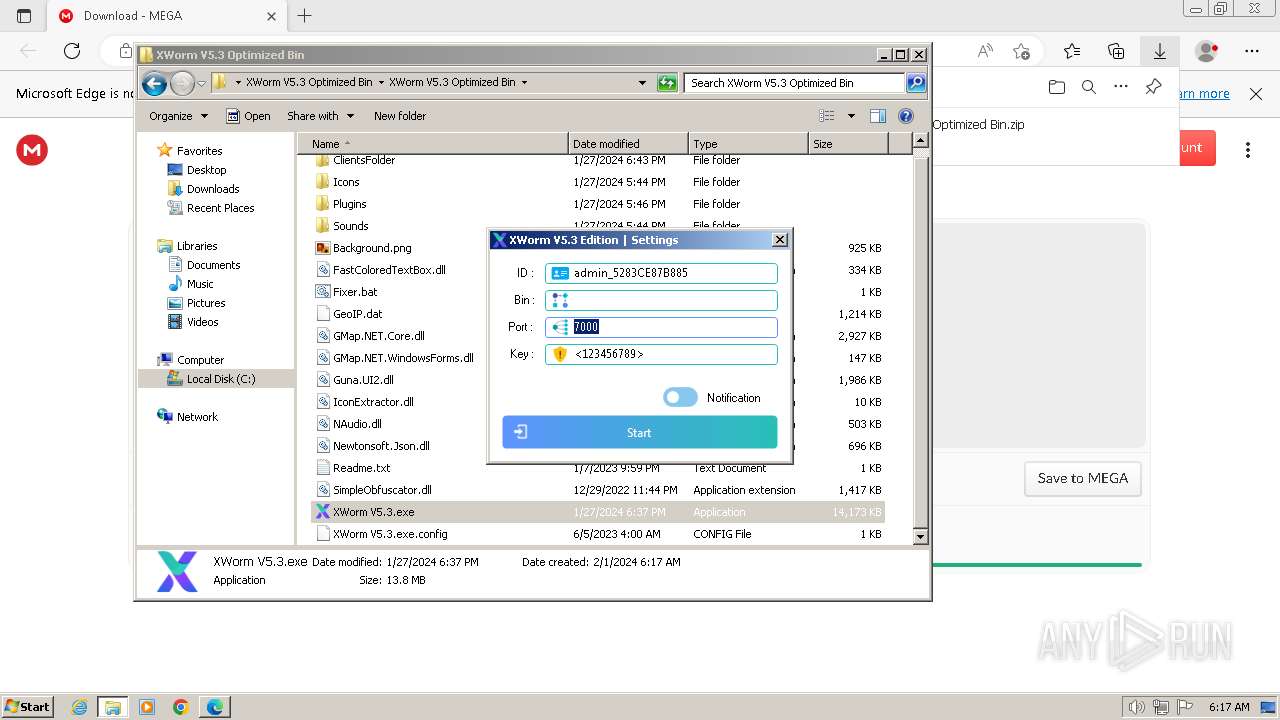Open Edge Settings and more menu
Screen dimensions: 1280x720
pos(1252,51)
